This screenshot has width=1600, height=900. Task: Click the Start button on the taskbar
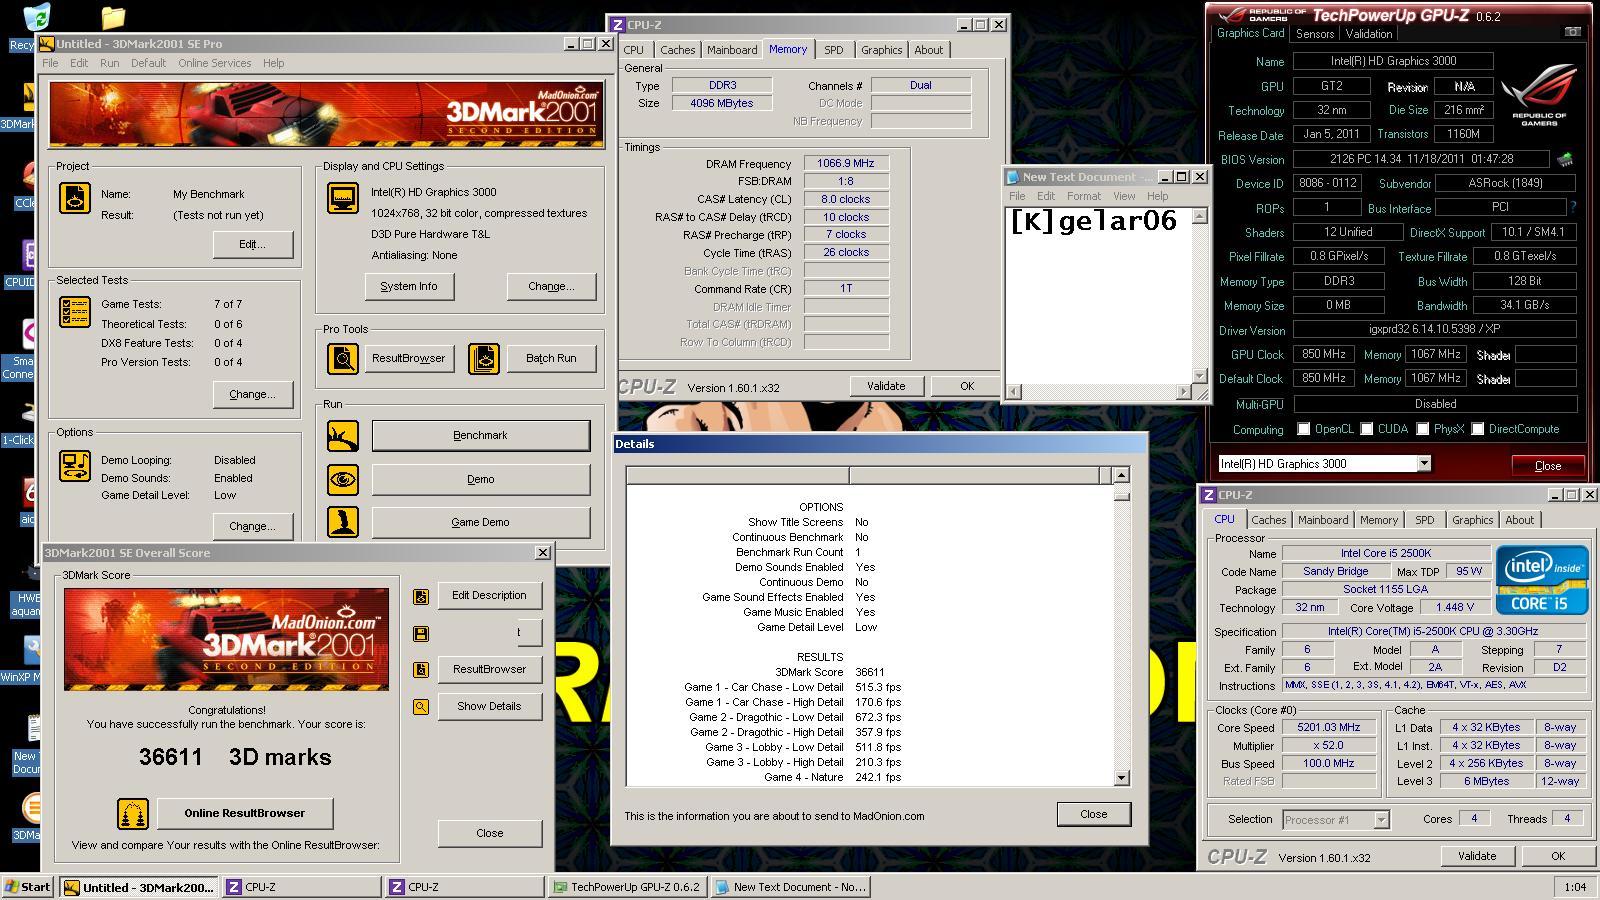pyautogui.click(x=28, y=887)
